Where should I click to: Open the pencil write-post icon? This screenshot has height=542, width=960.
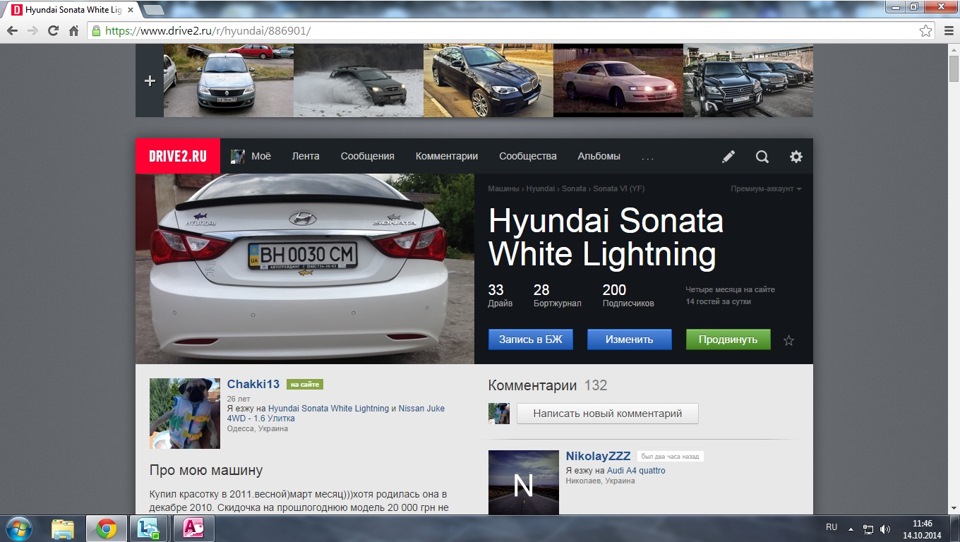728,157
